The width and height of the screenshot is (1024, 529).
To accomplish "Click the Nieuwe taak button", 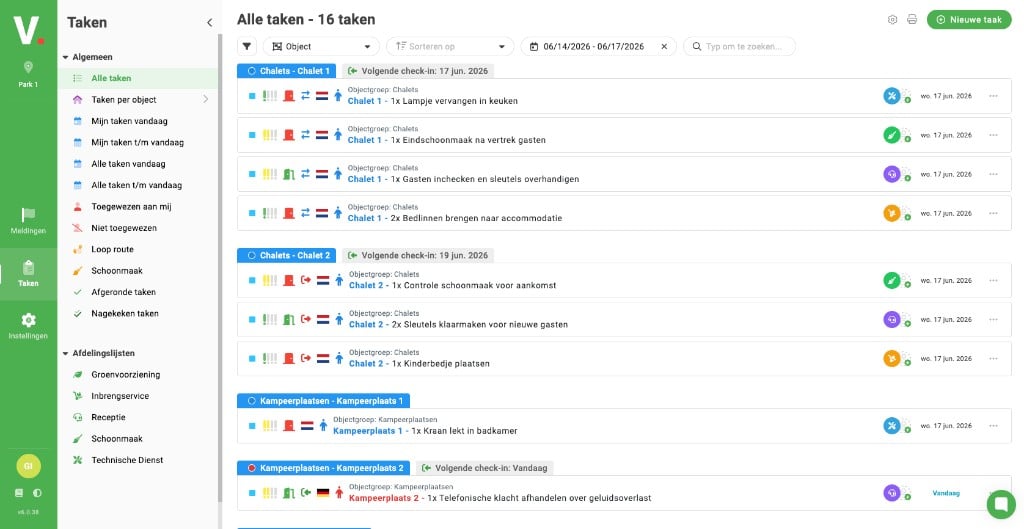I will pyautogui.click(x=969, y=20).
